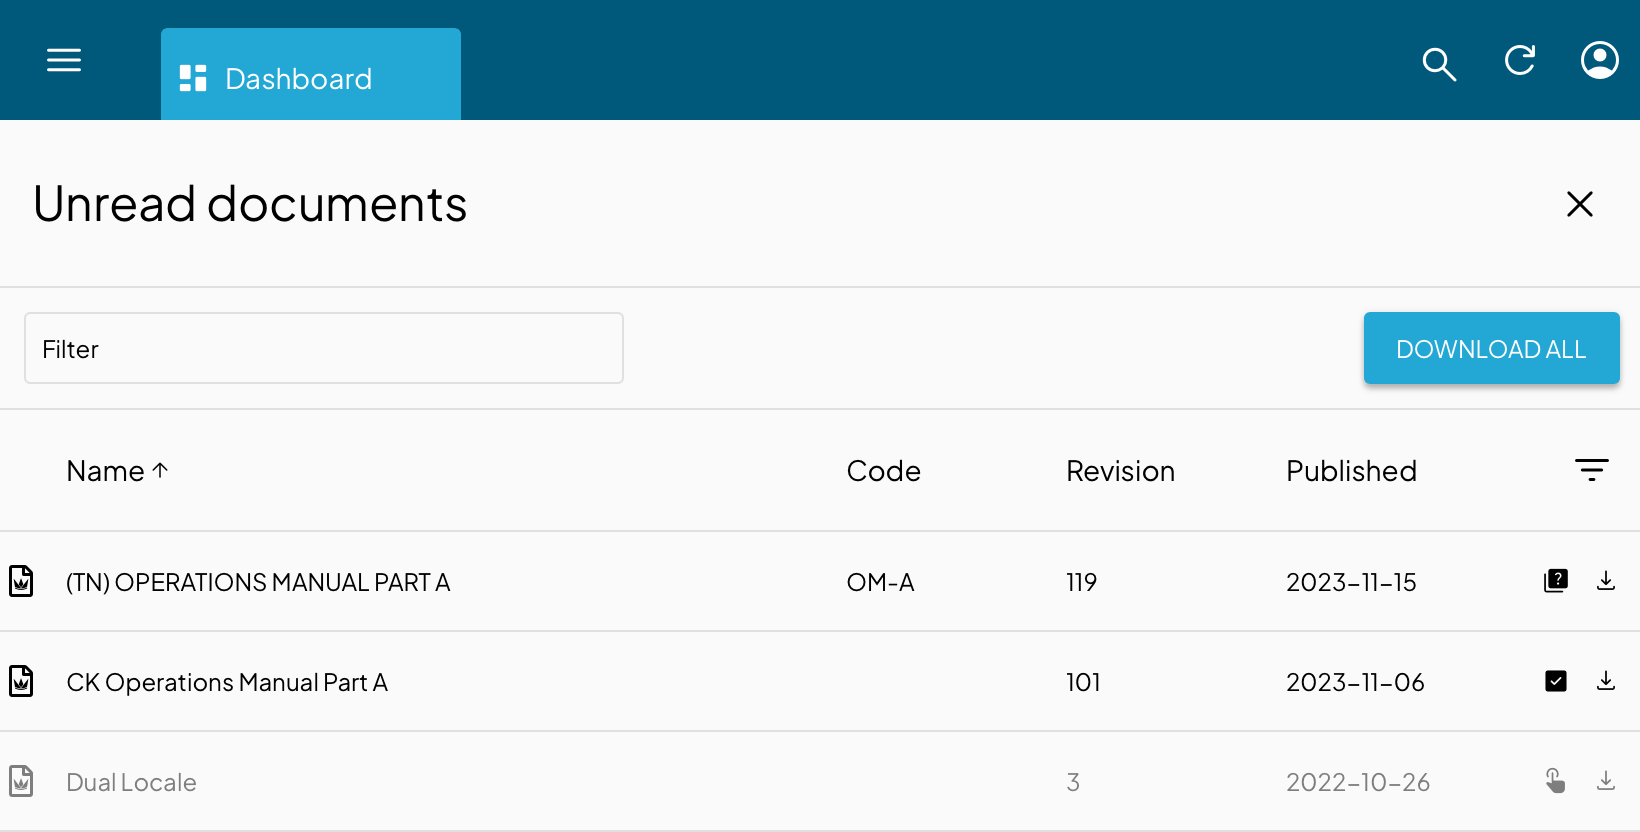Click the search icon in the top bar
The height and width of the screenshot is (832, 1640).
(x=1439, y=63)
